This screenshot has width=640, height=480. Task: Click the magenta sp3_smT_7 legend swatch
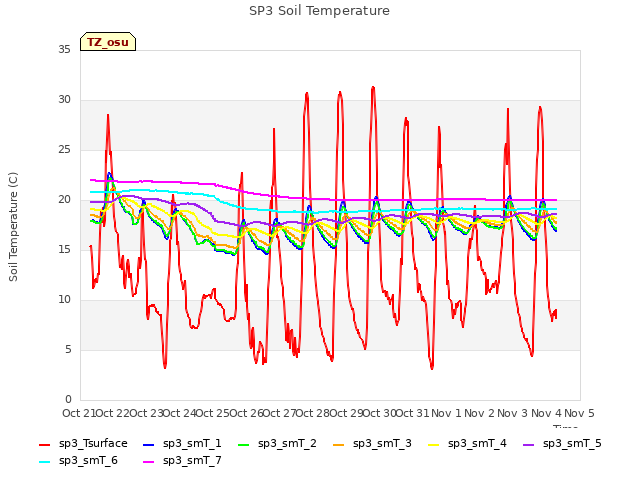149,462
